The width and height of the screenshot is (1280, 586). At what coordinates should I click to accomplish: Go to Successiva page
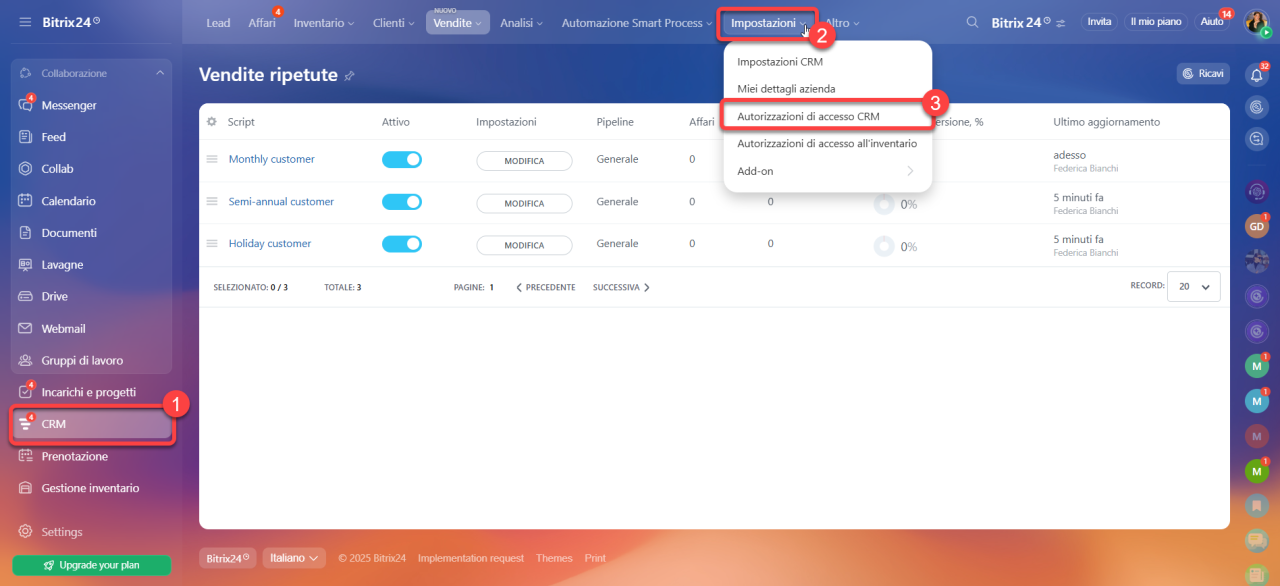621,287
